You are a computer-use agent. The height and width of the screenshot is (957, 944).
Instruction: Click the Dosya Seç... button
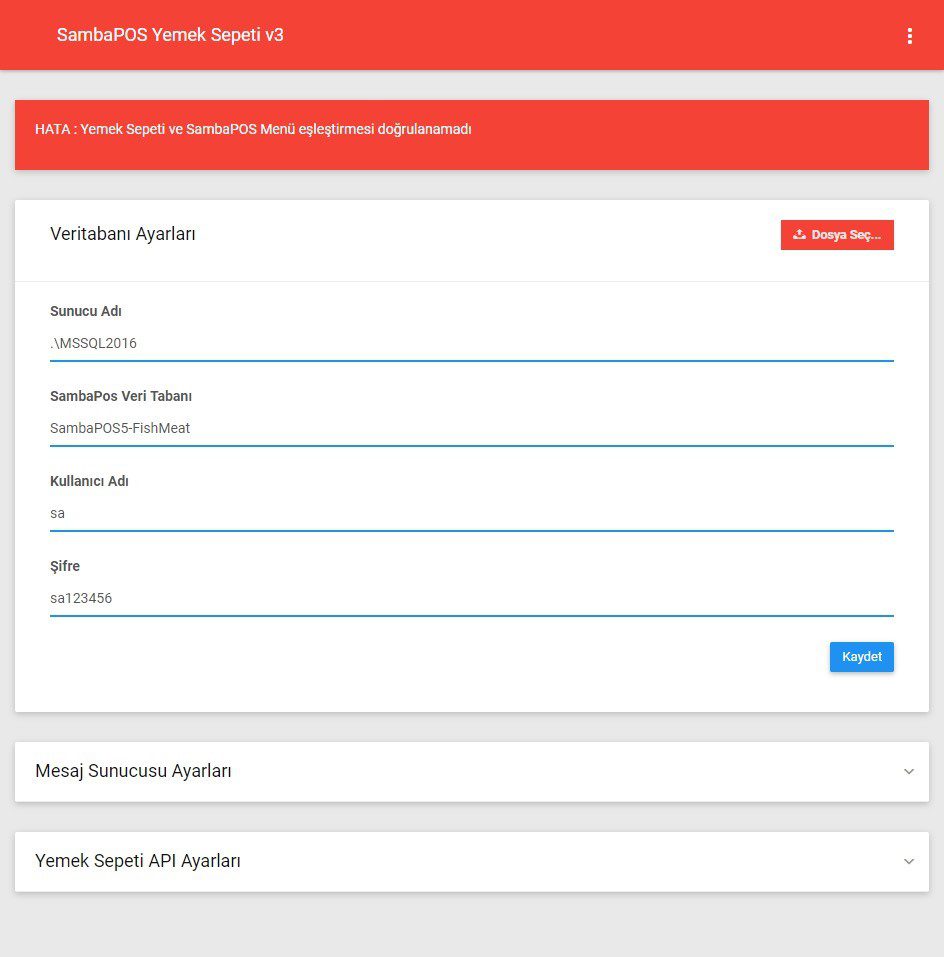coord(837,235)
